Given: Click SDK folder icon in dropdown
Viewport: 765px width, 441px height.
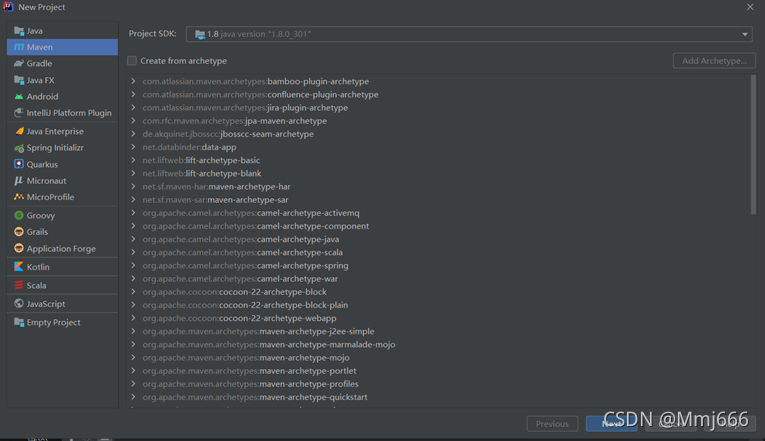Looking at the screenshot, I should point(200,34).
